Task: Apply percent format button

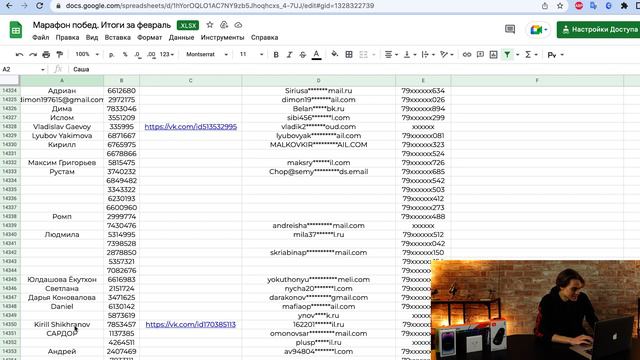Action: [x=125, y=54]
